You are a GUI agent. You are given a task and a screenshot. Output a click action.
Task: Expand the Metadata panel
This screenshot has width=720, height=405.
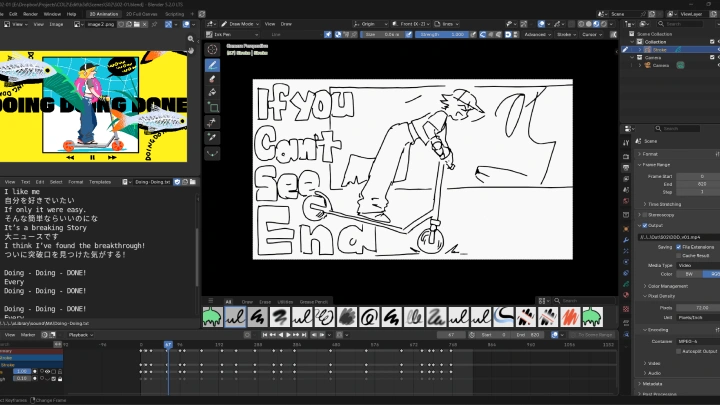point(652,384)
